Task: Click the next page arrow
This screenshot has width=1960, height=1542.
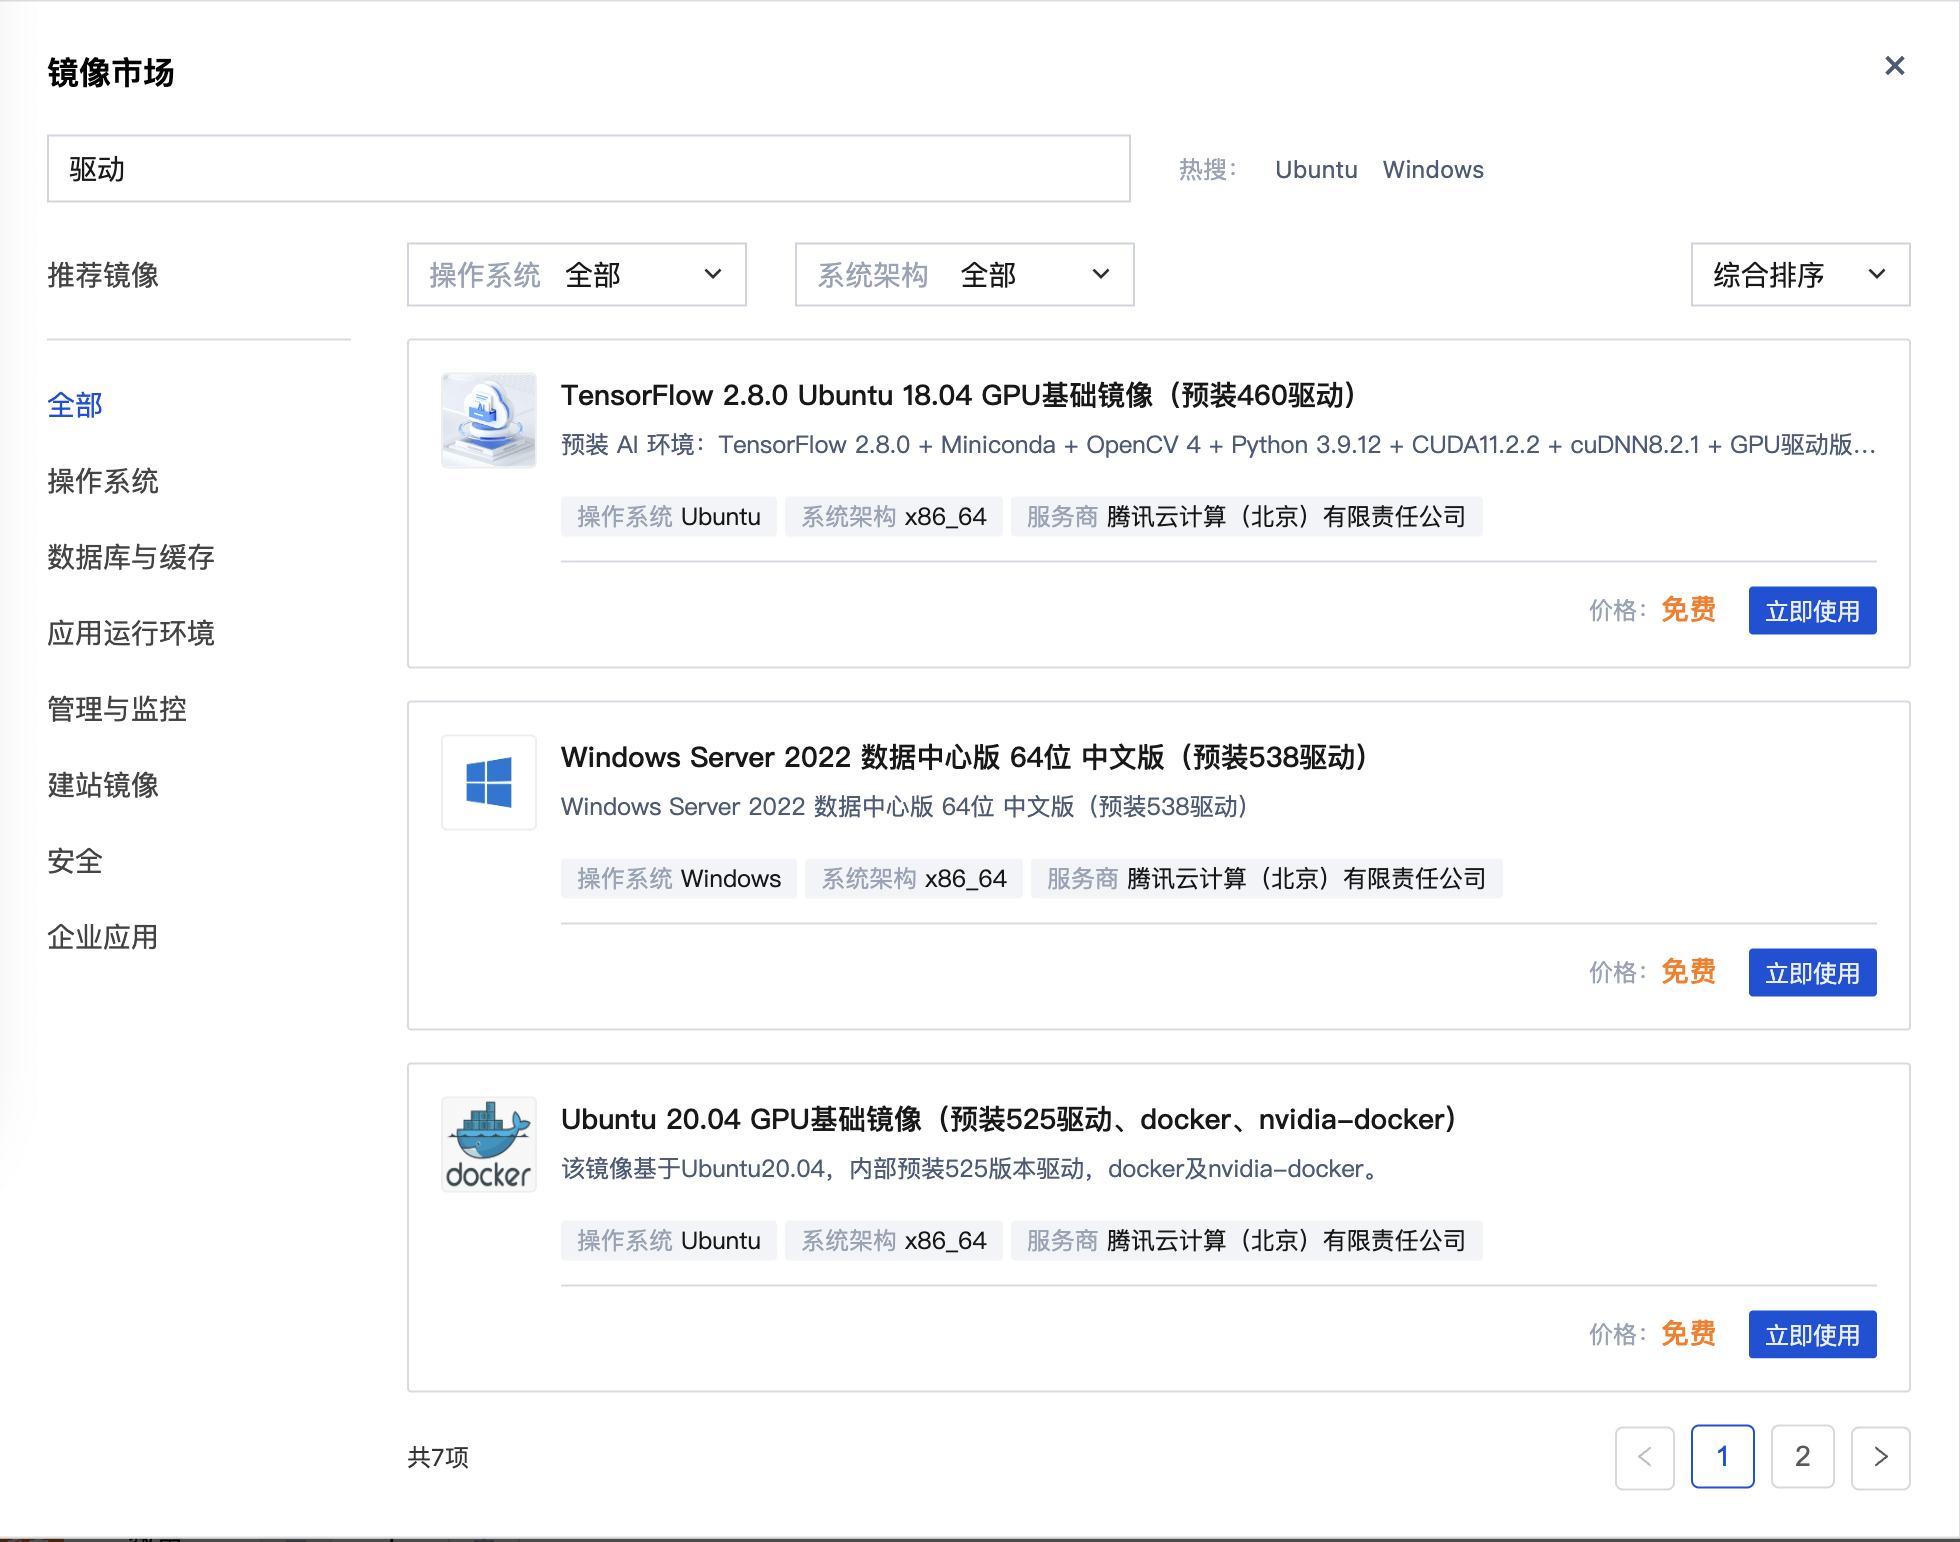Action: click(x=1880, y=1457)
